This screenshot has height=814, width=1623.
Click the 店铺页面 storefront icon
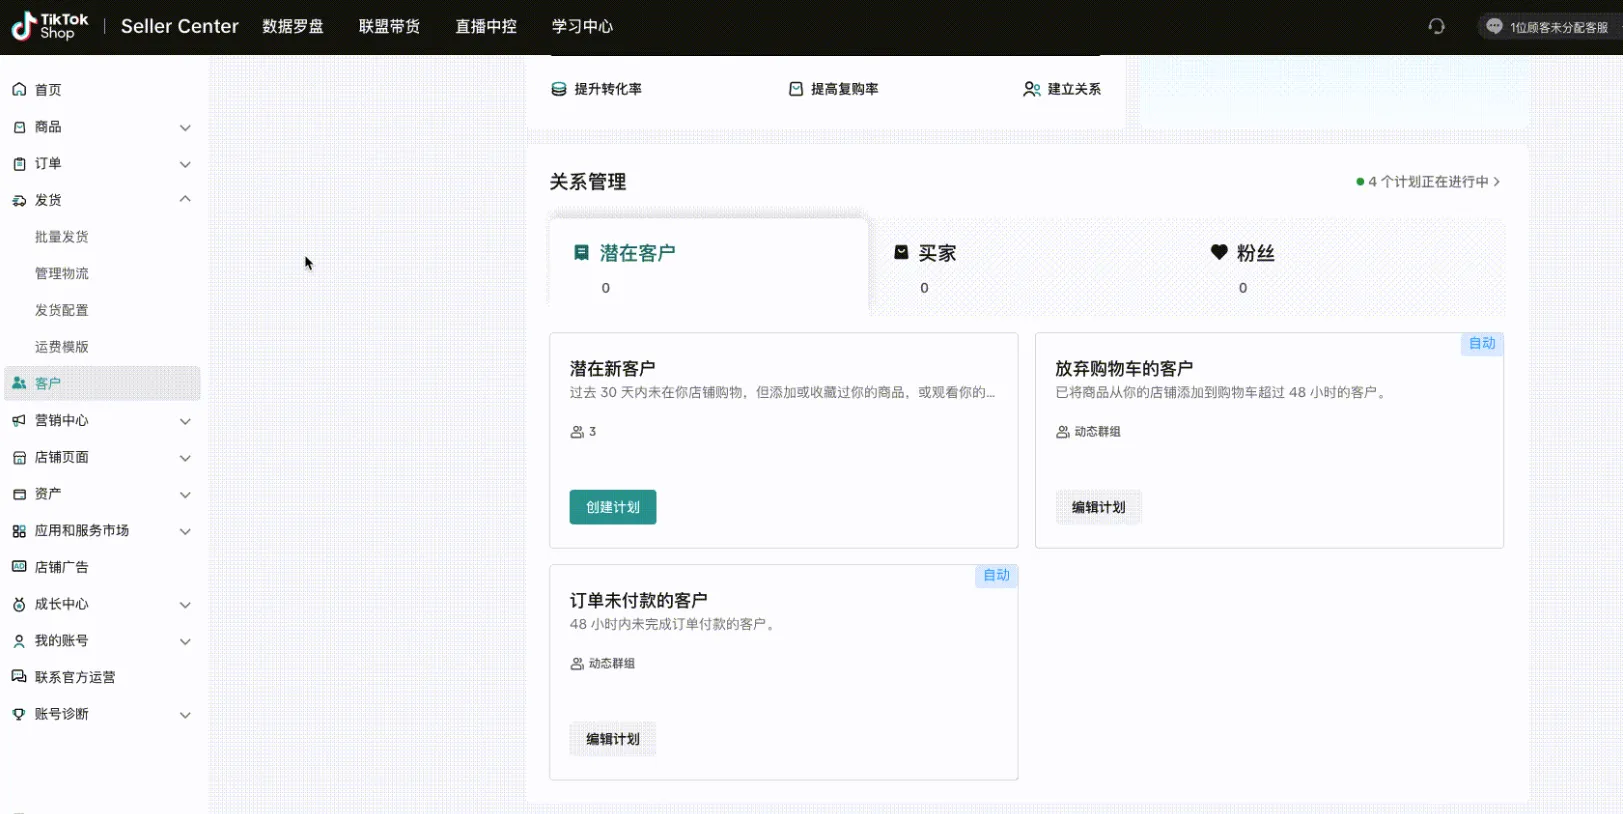point(19,458)
